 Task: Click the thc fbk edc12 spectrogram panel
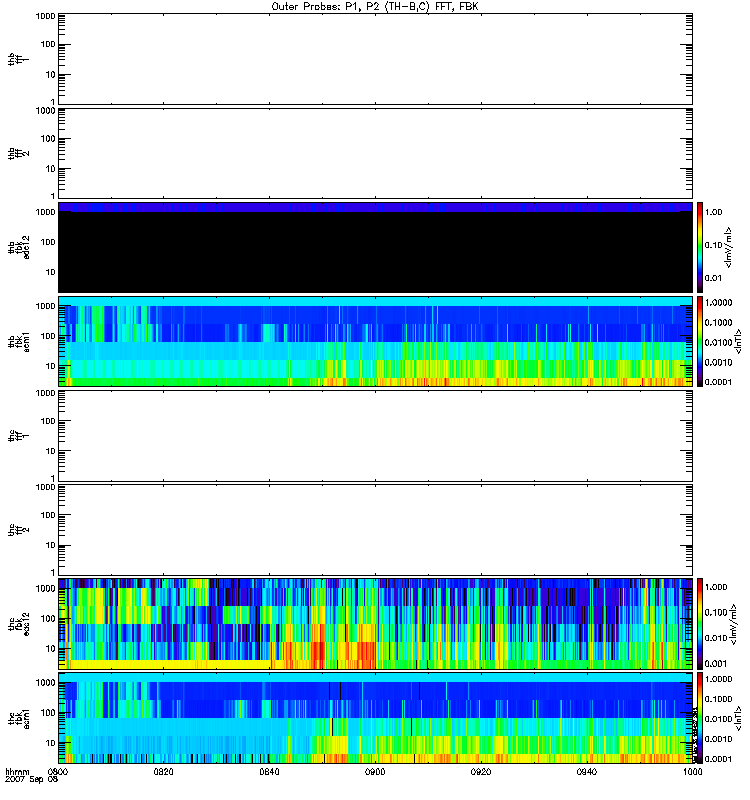point(375,624)
